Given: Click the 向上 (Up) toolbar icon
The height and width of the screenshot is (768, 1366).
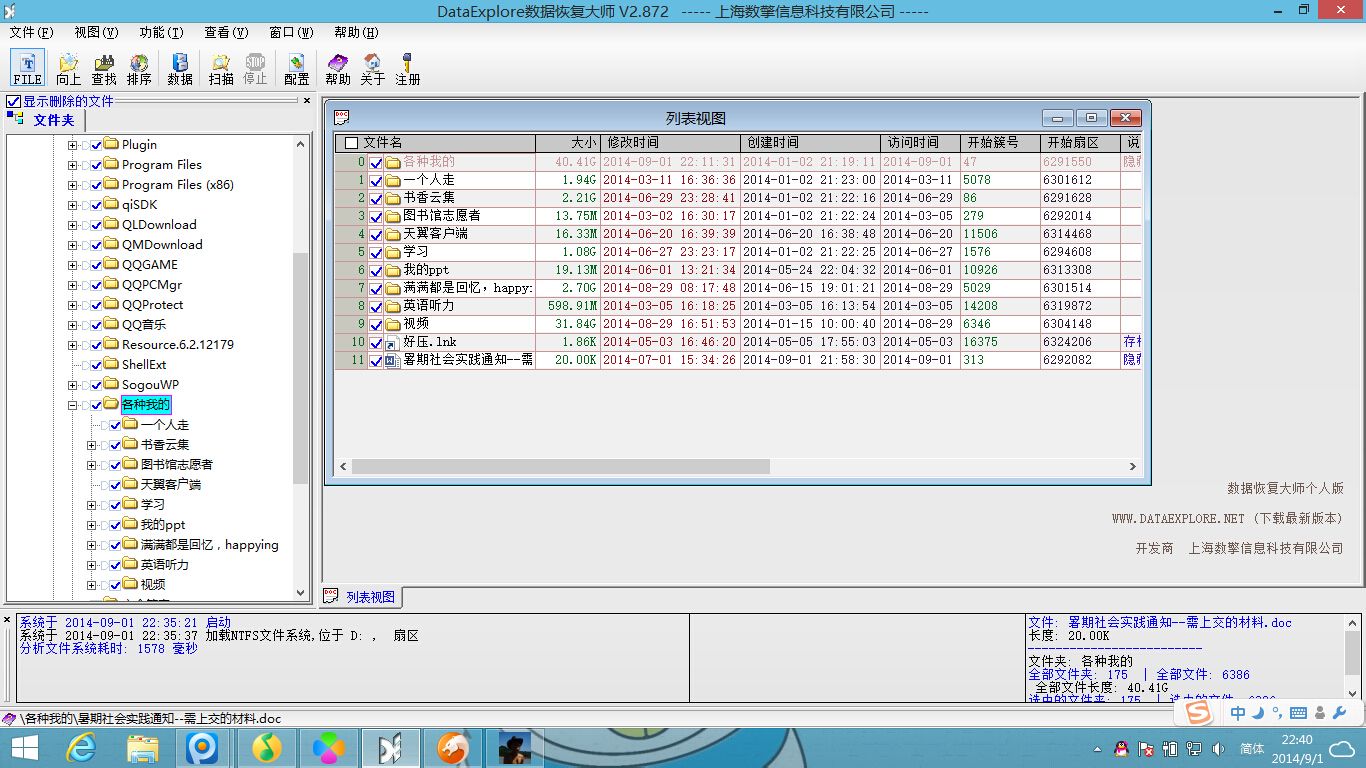Looking at the screenshot, I should pos(67,67).
